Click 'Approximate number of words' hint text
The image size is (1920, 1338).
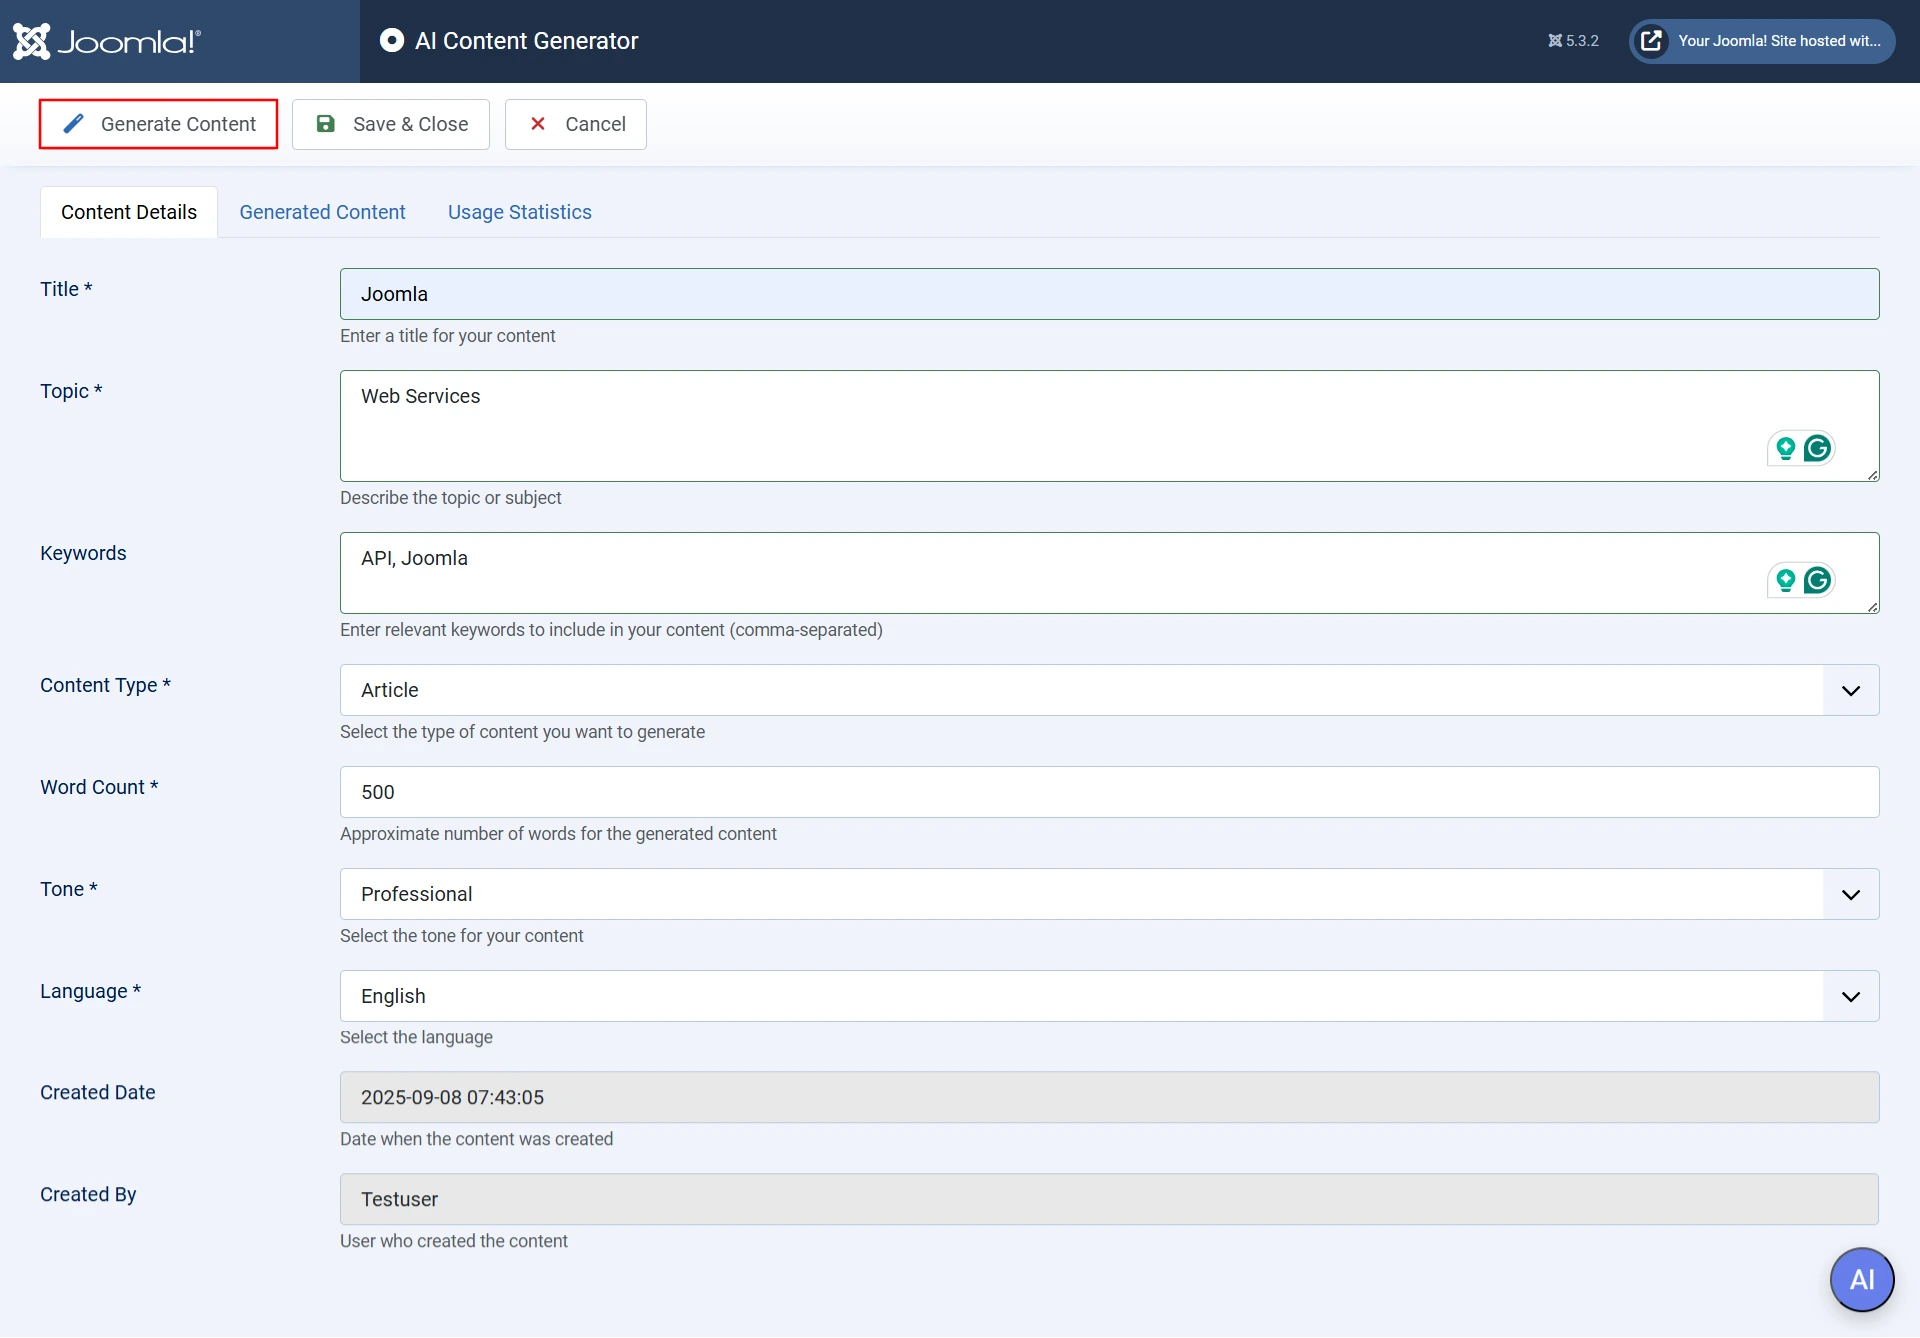click(x=558, y=834)
